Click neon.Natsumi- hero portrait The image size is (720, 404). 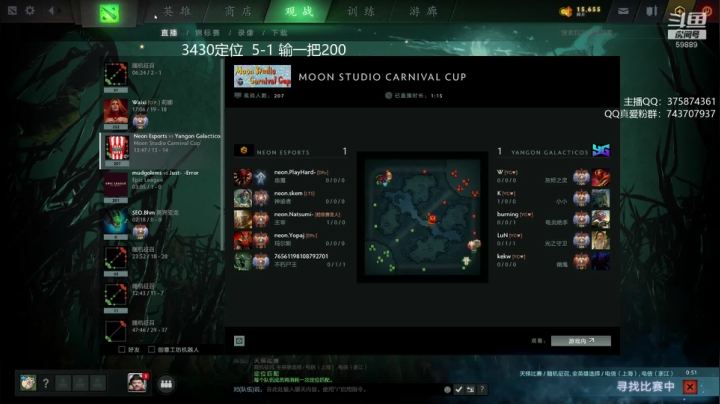[x=243, y=219]
